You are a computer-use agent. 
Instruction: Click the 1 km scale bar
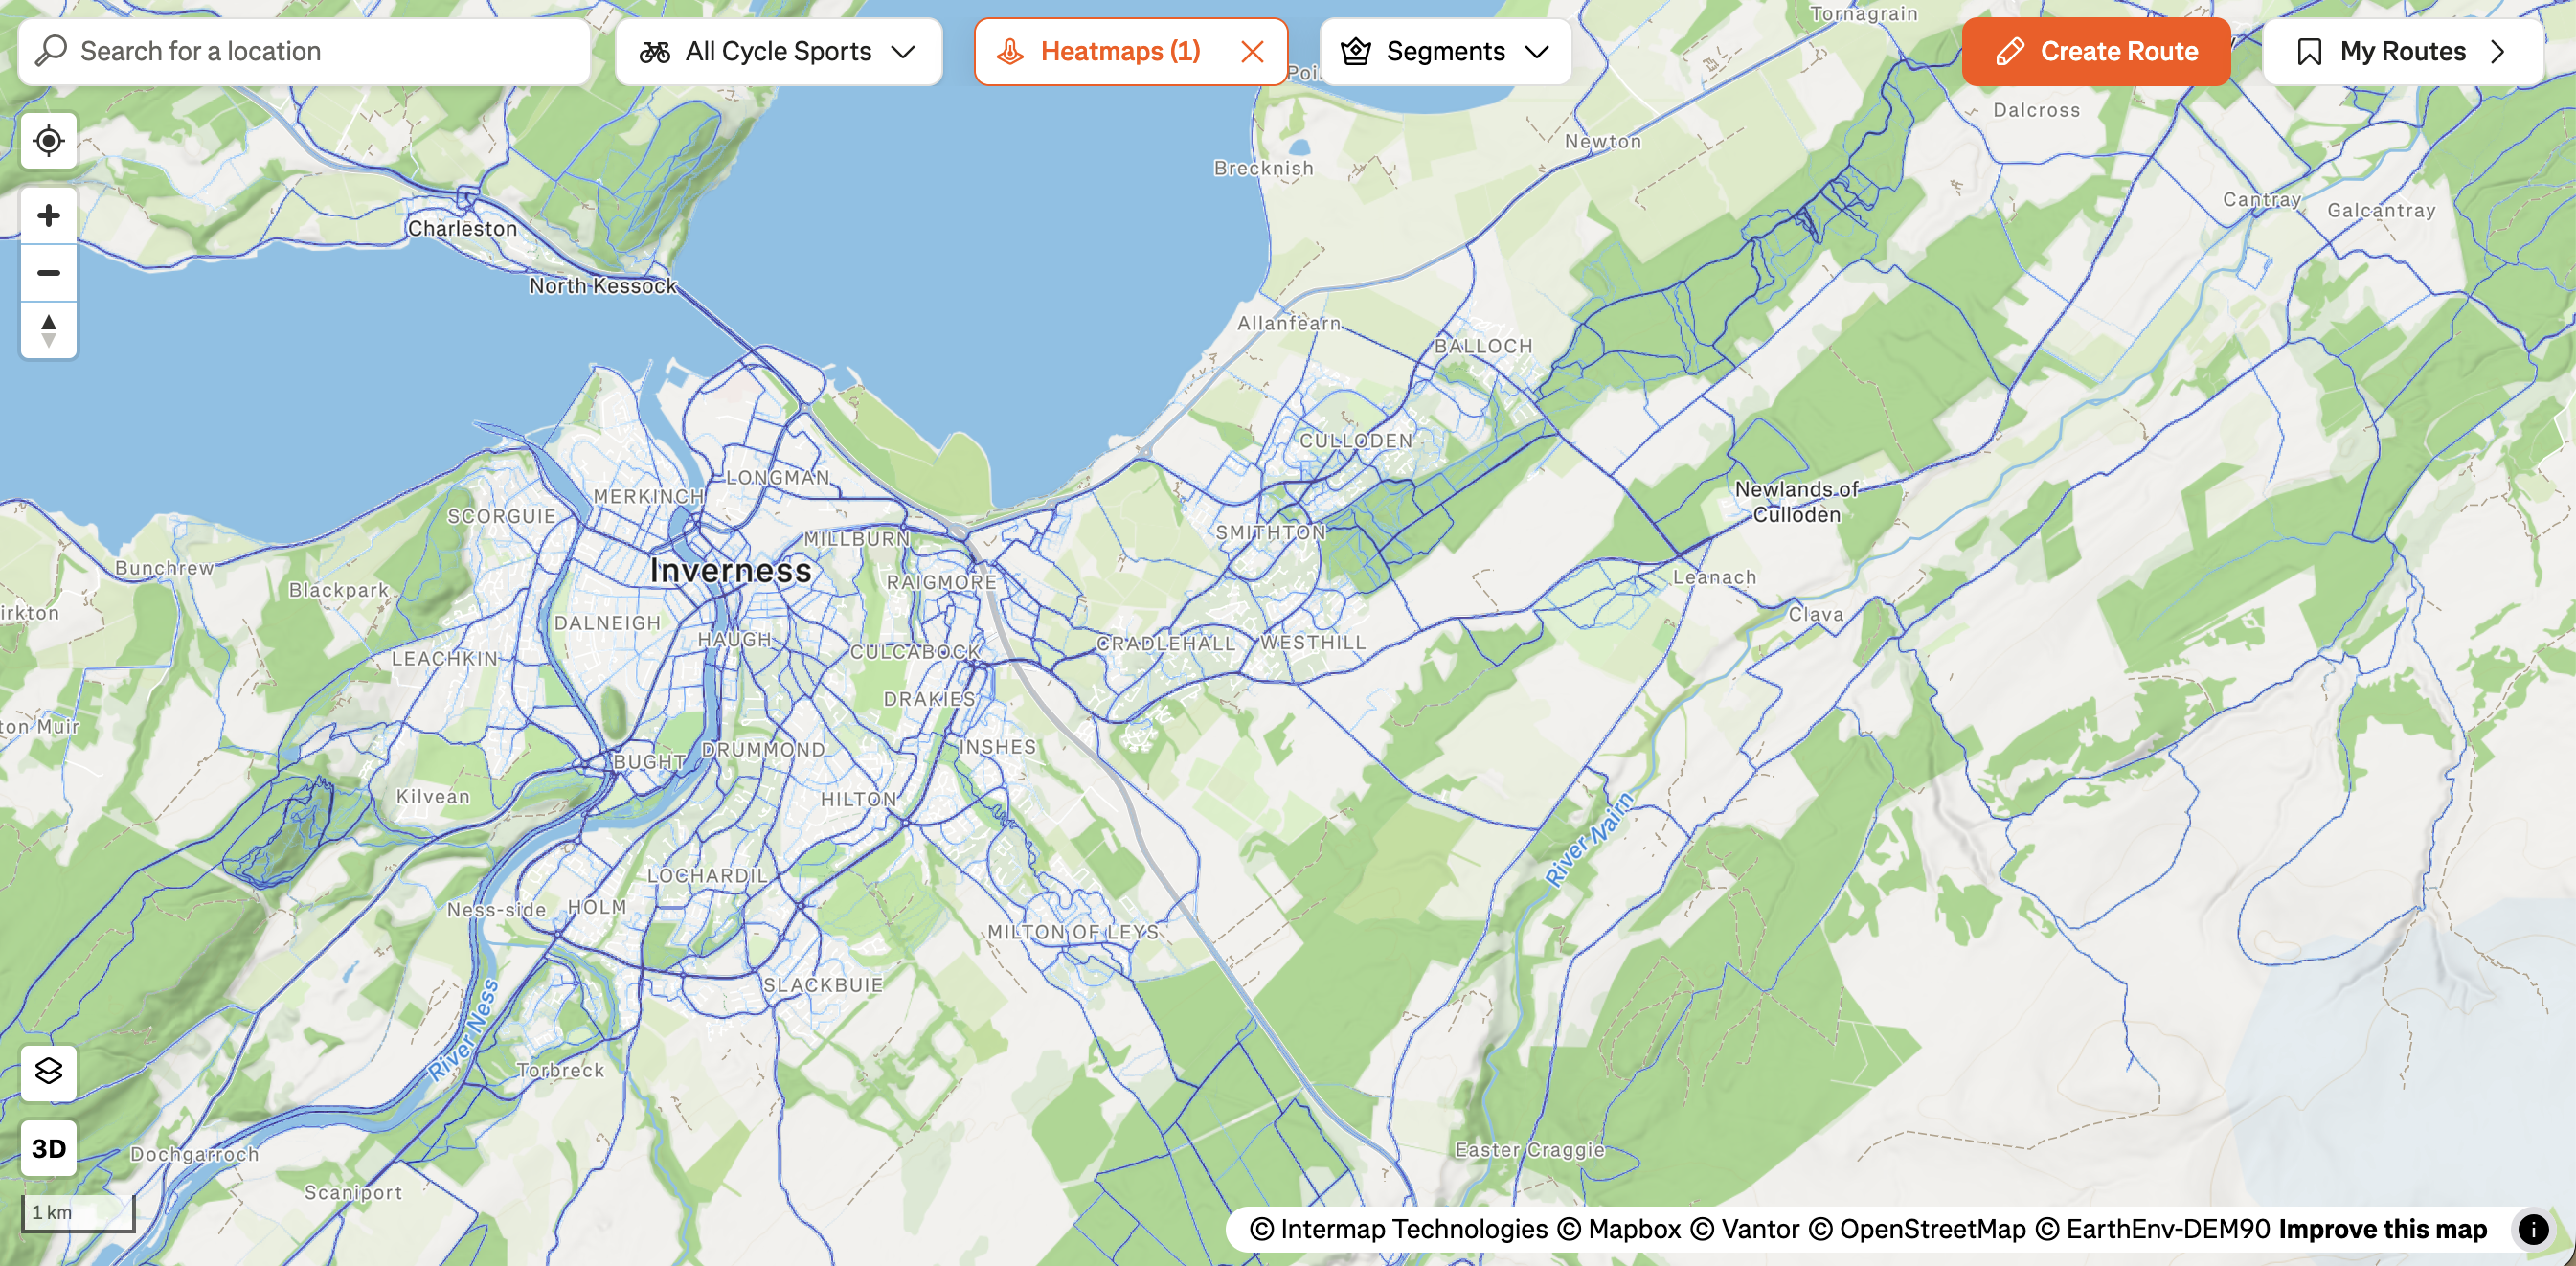(x=78, y=1213)
